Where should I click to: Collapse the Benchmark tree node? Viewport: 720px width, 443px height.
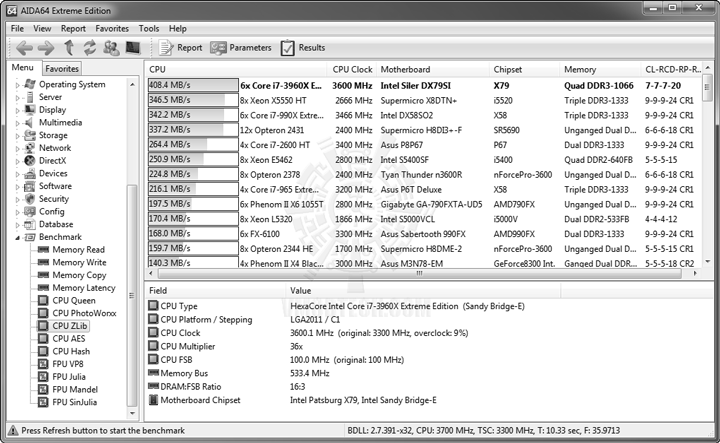(x=18, y=238)
